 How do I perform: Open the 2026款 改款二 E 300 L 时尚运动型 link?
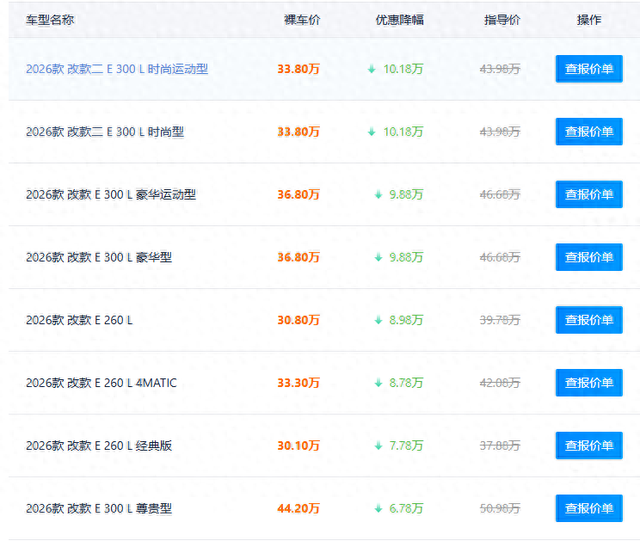tap(117, 69)
